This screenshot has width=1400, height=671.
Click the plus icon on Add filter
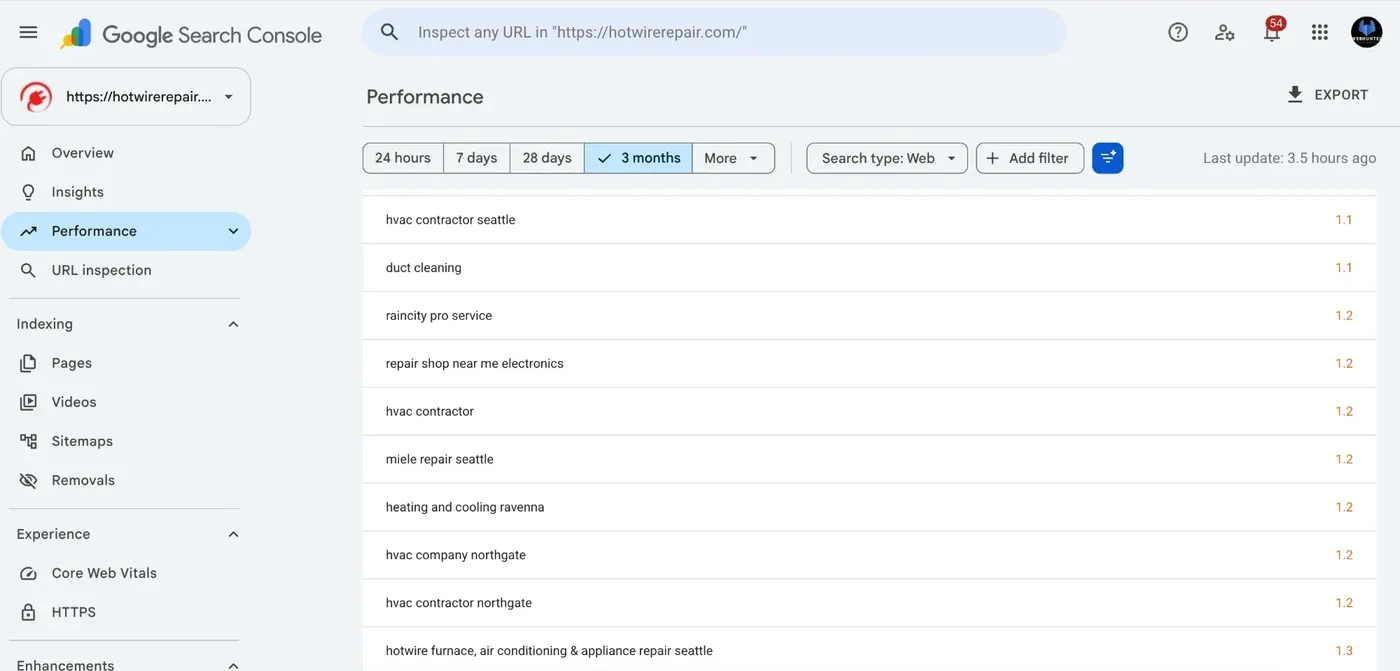point(992,158)
